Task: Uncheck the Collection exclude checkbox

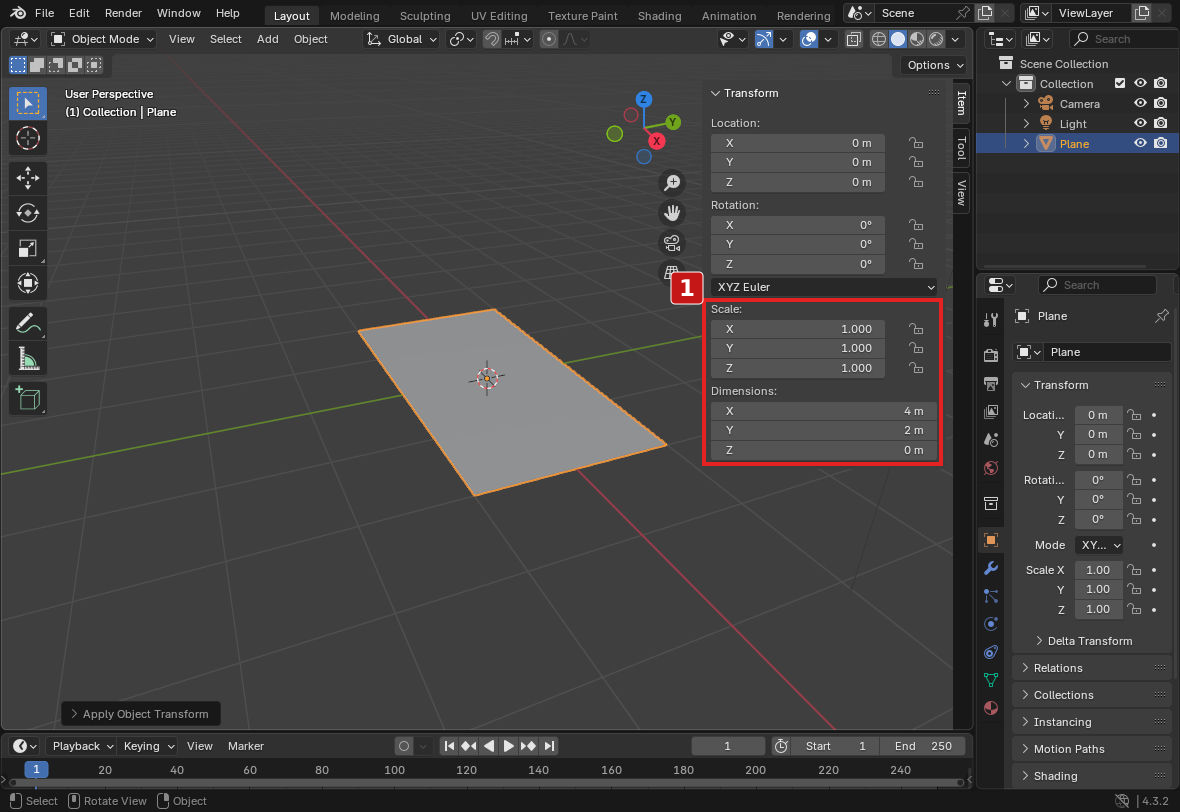Action: 1120,84
